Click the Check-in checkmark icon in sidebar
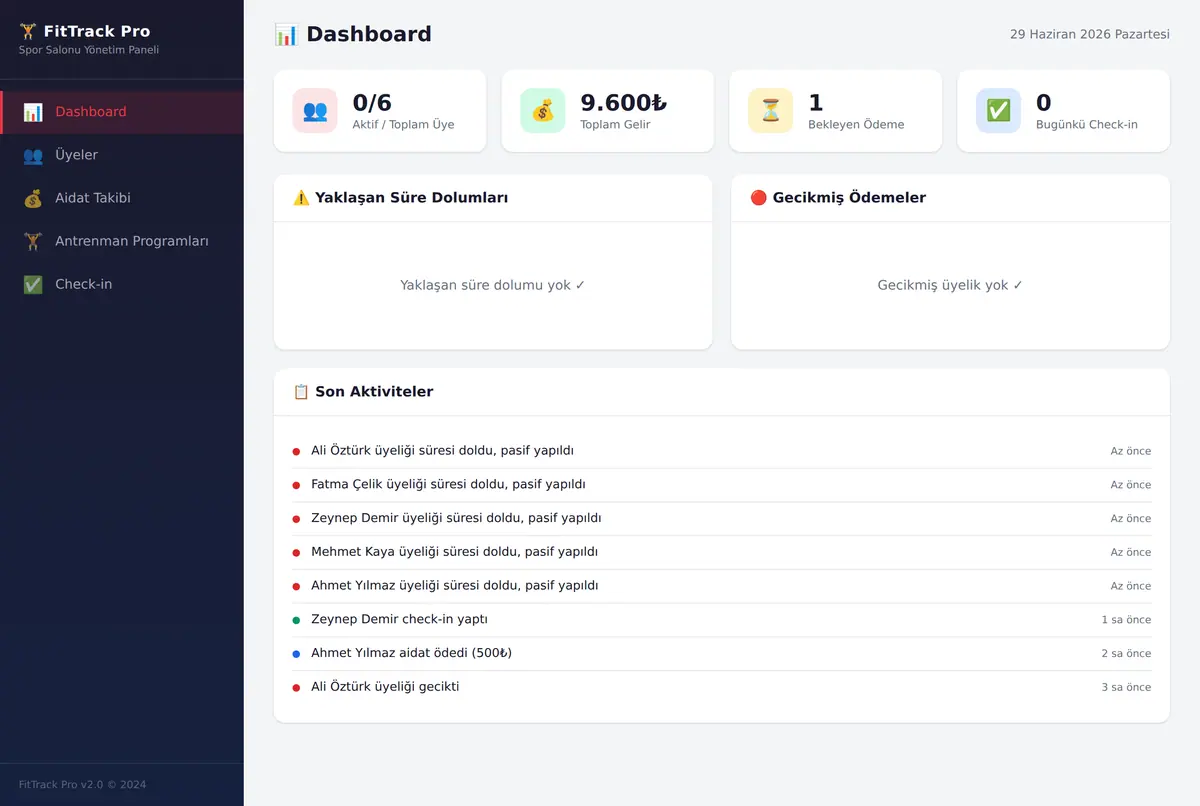The height and width of the screenshot is (806, 1200). pyautogui.click(x=33, y=284)
